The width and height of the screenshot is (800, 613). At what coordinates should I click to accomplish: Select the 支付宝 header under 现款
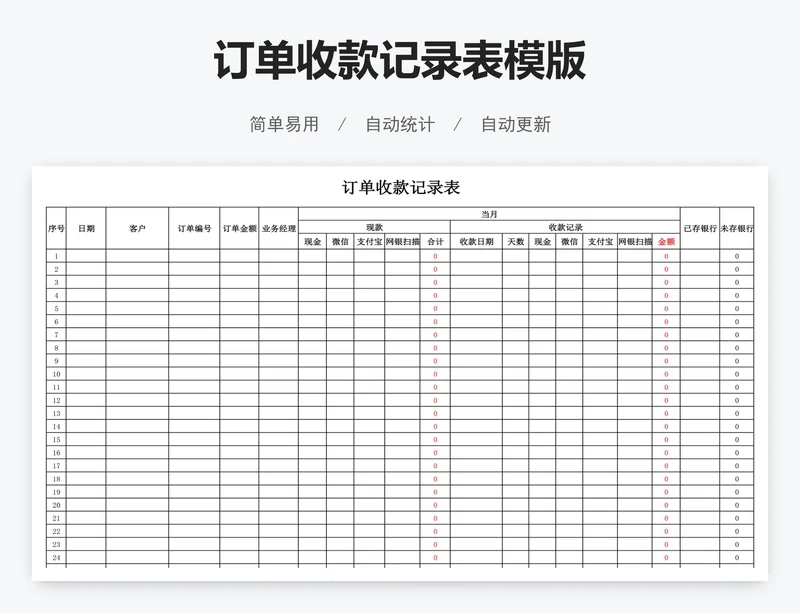click(369, 242)
